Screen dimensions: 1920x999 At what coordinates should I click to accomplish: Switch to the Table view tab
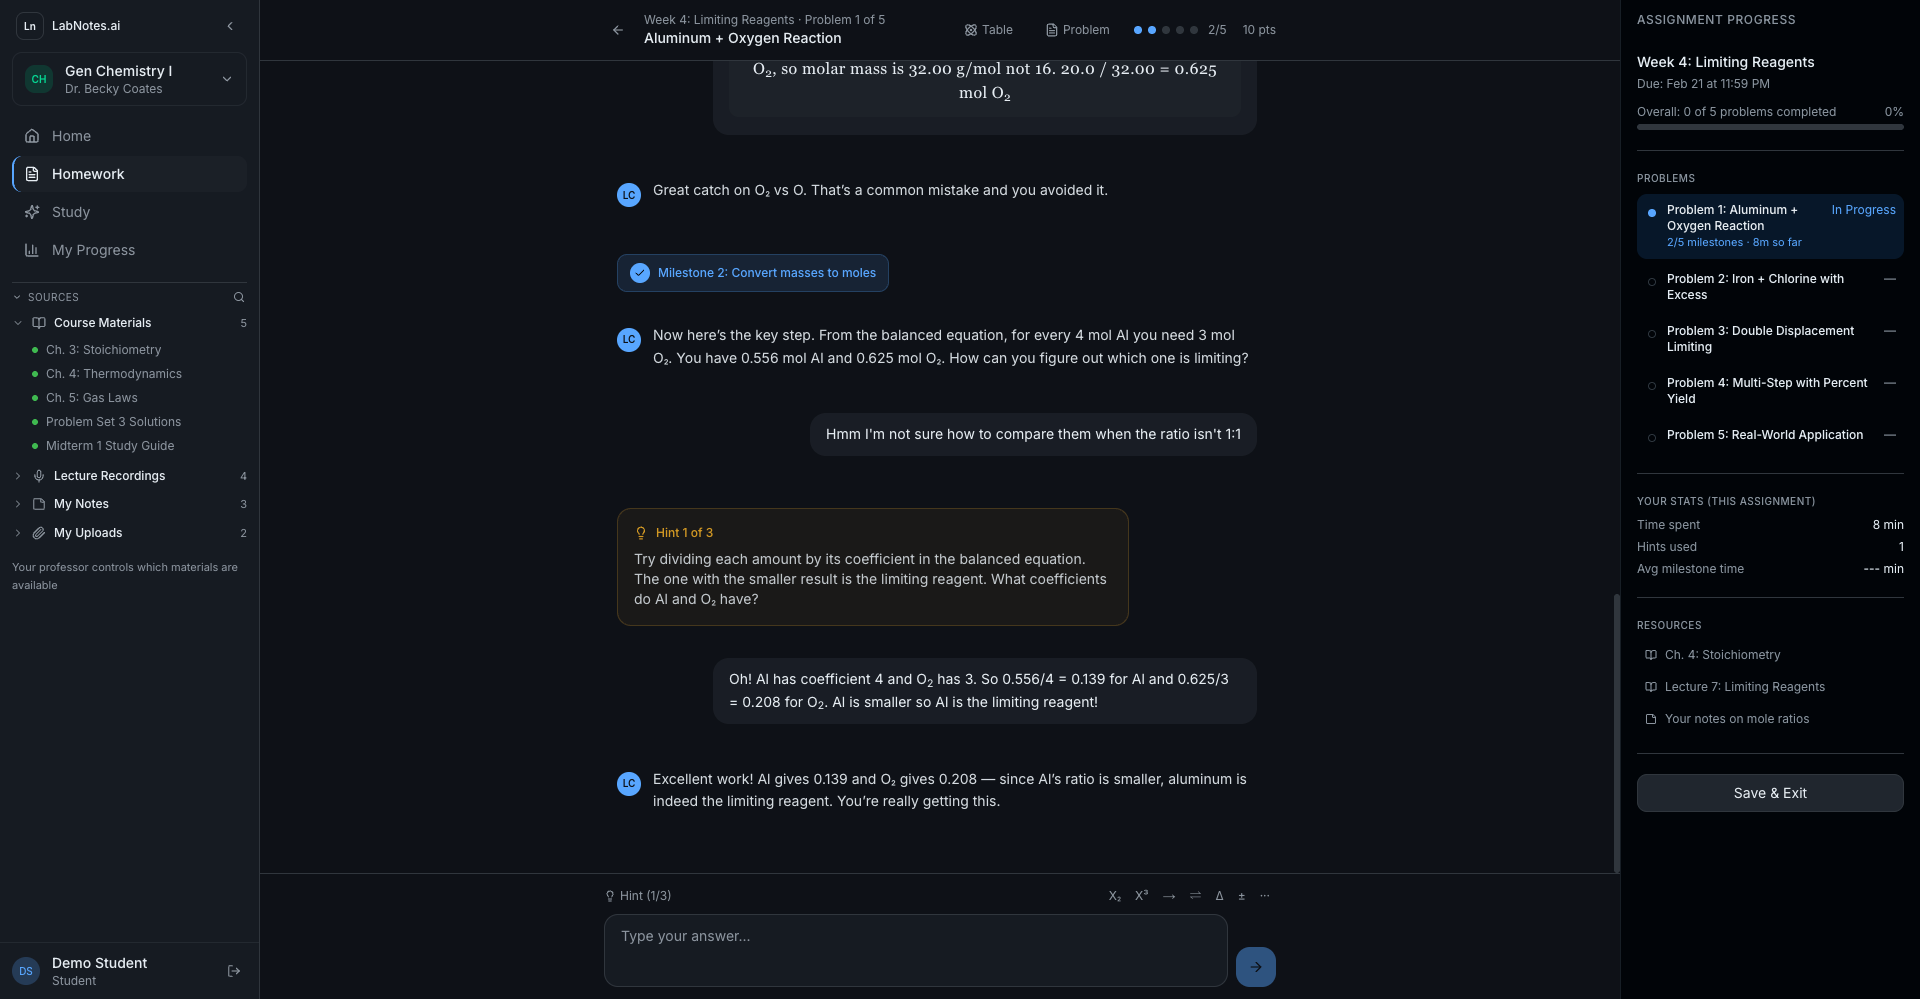tap(988, 30)
